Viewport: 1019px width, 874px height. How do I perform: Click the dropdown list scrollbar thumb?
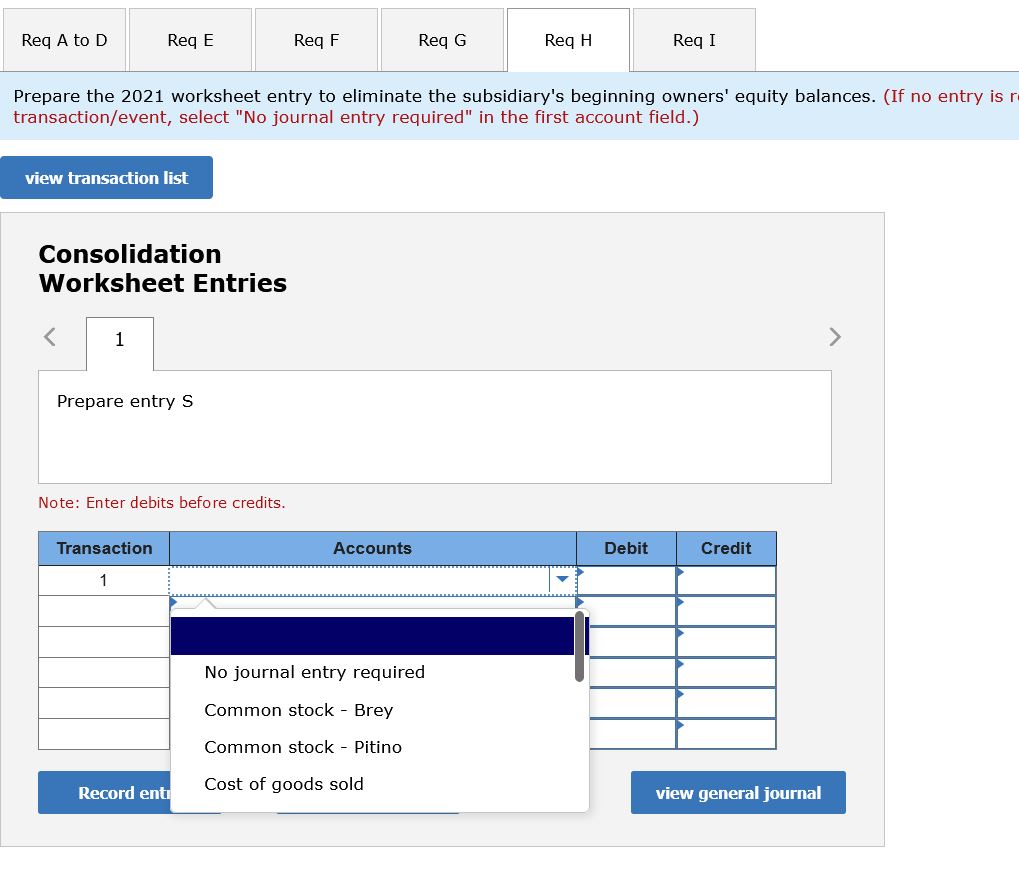click(580, 647)
